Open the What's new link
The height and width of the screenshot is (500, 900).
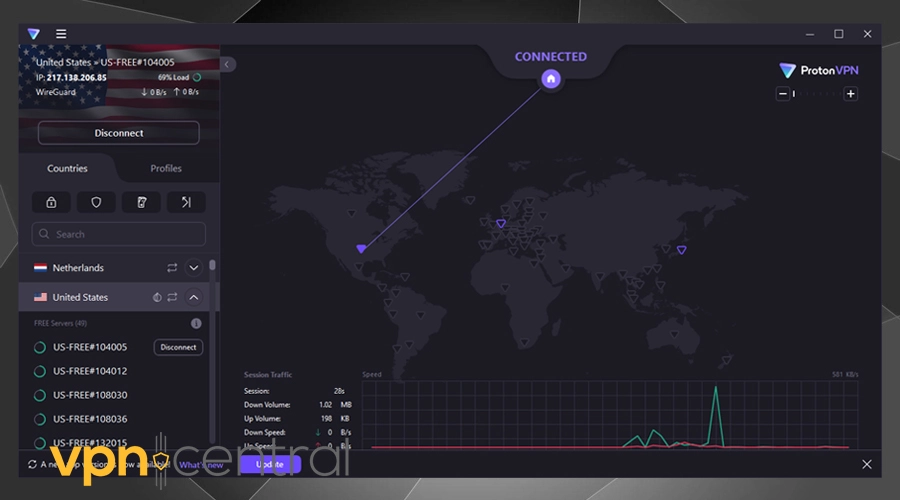[x=201, y=465]
